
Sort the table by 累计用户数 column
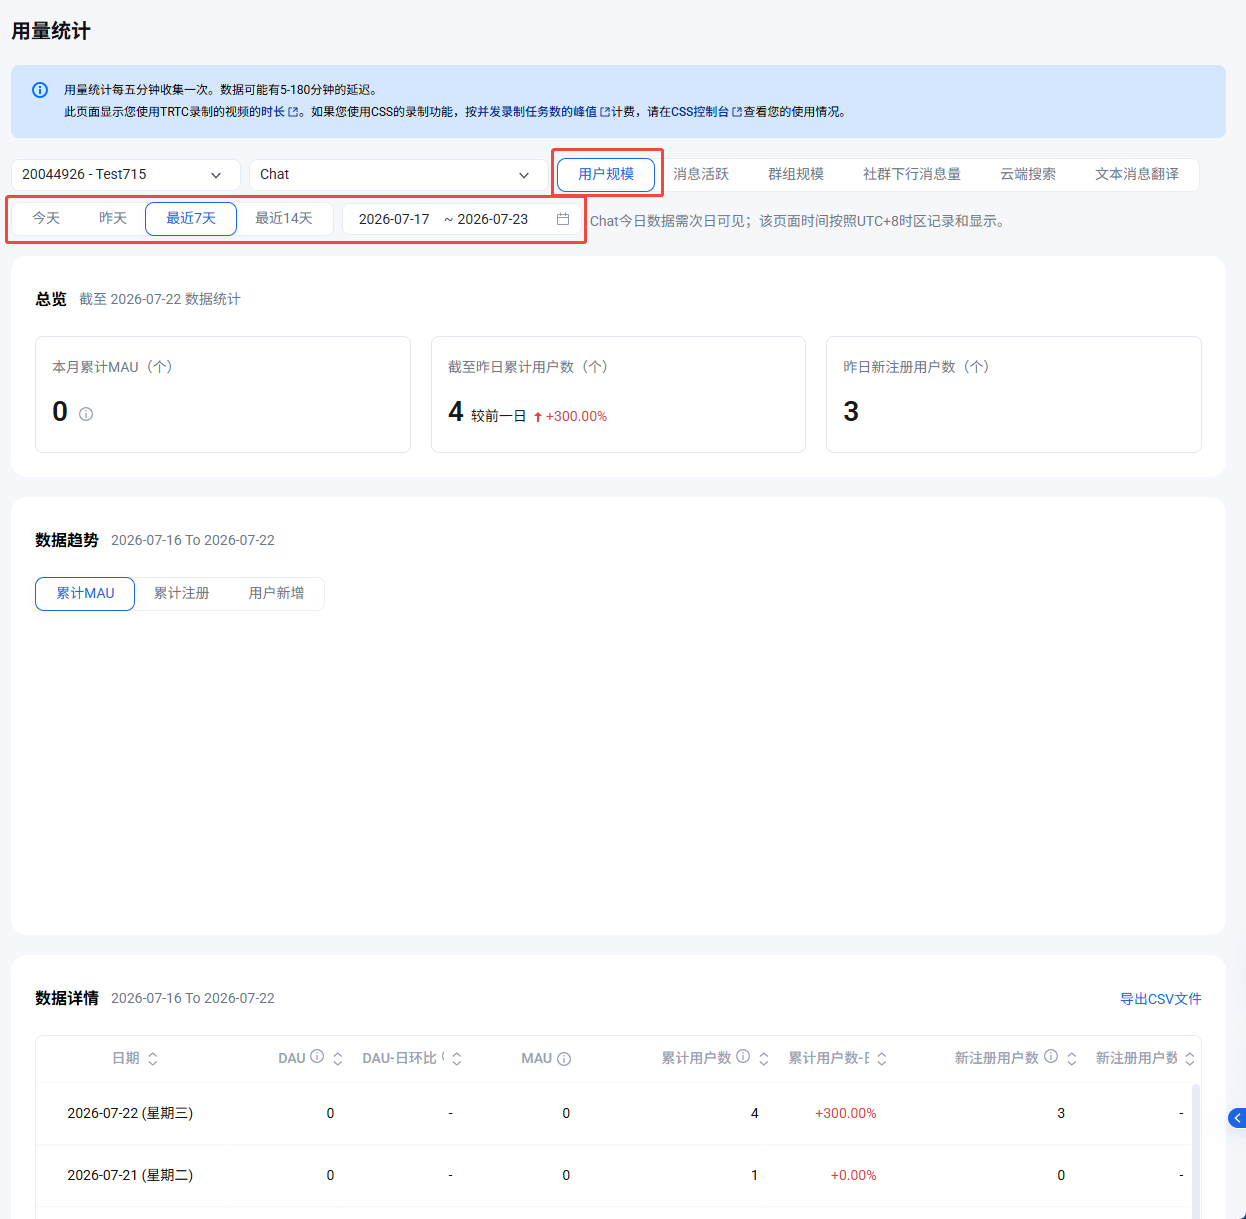point(764,1059)
